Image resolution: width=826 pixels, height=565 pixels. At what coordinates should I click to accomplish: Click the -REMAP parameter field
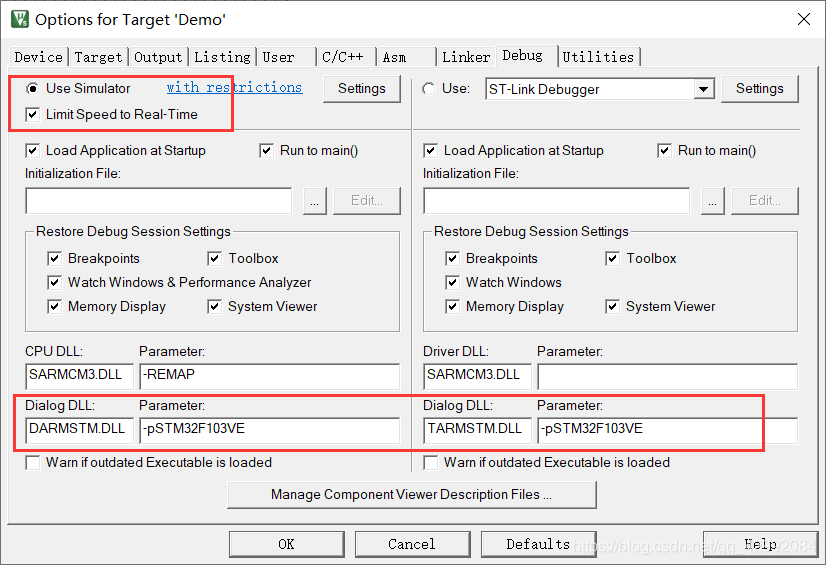pyautogui.click(x=270, y=376)
